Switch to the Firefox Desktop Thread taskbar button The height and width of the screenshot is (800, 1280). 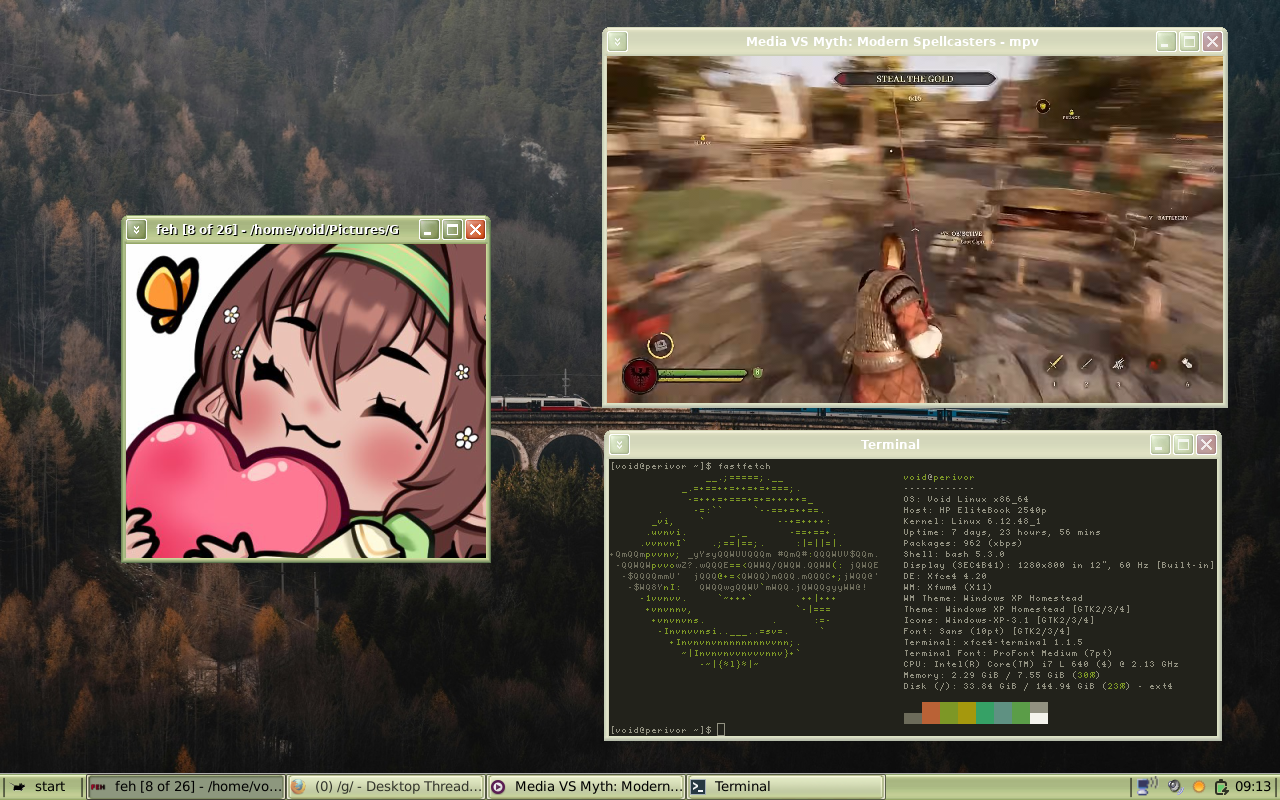pos(385,787)
